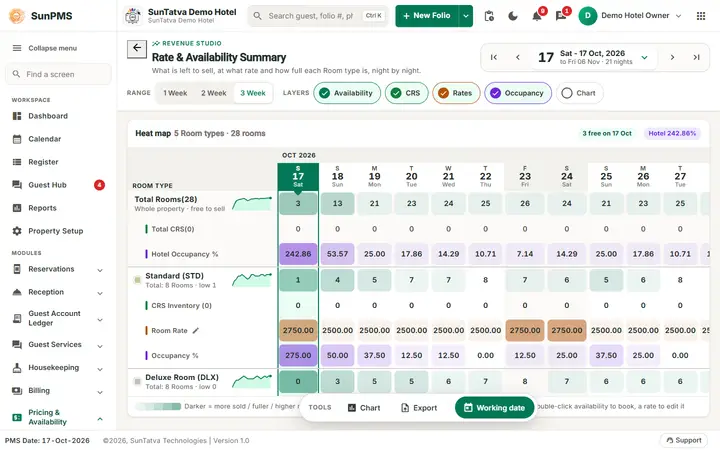Click the New Folio button
Viewport: 720px width, 450px height.
coord(427,16)
